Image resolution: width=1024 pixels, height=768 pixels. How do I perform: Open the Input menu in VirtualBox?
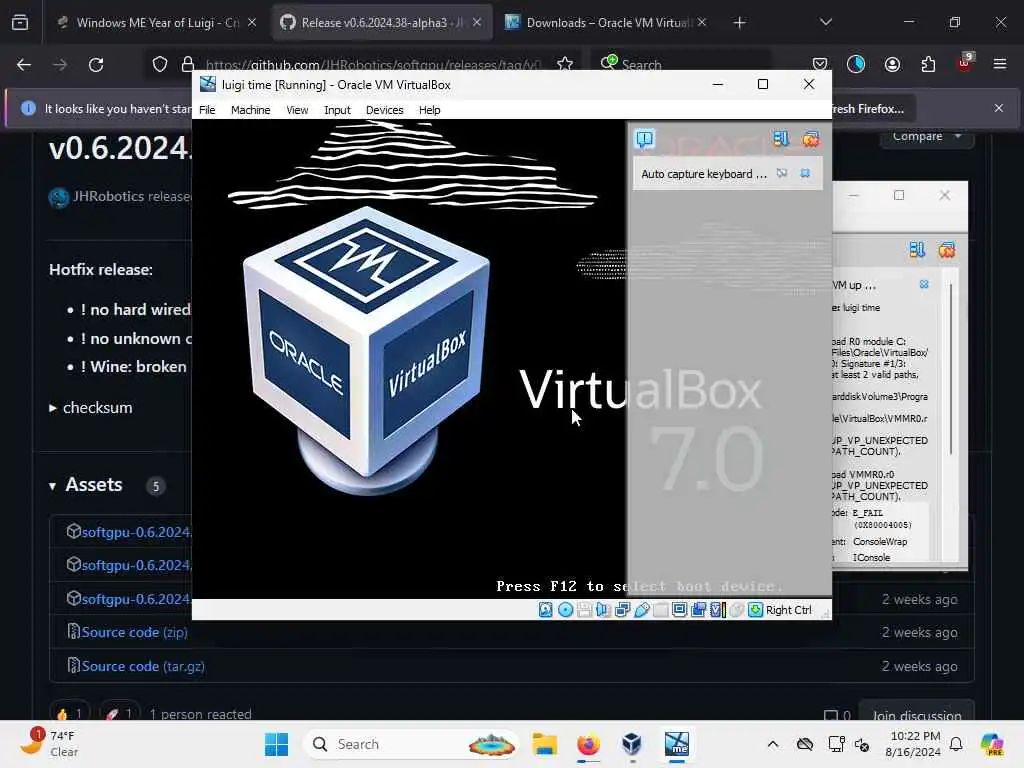(337, 110)
